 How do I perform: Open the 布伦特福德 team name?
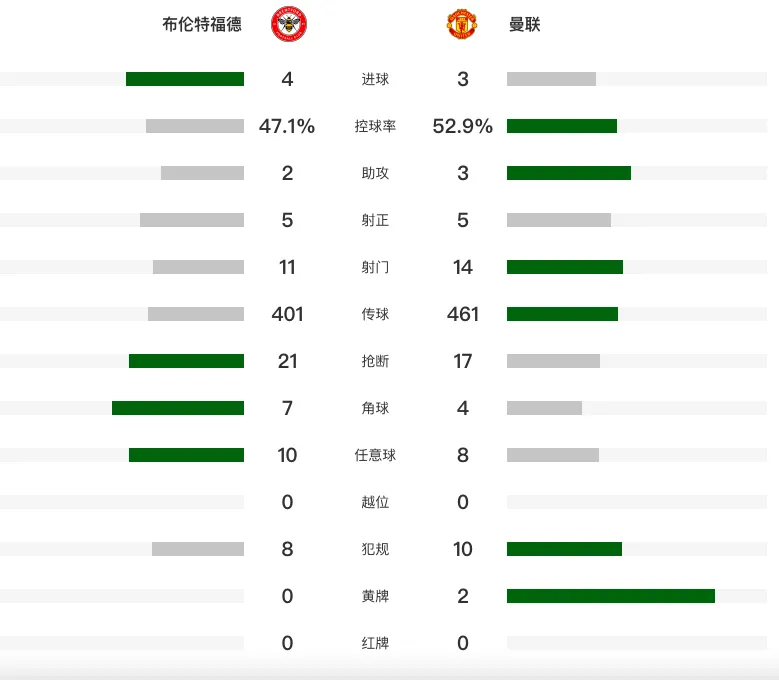tap(202, 24)
